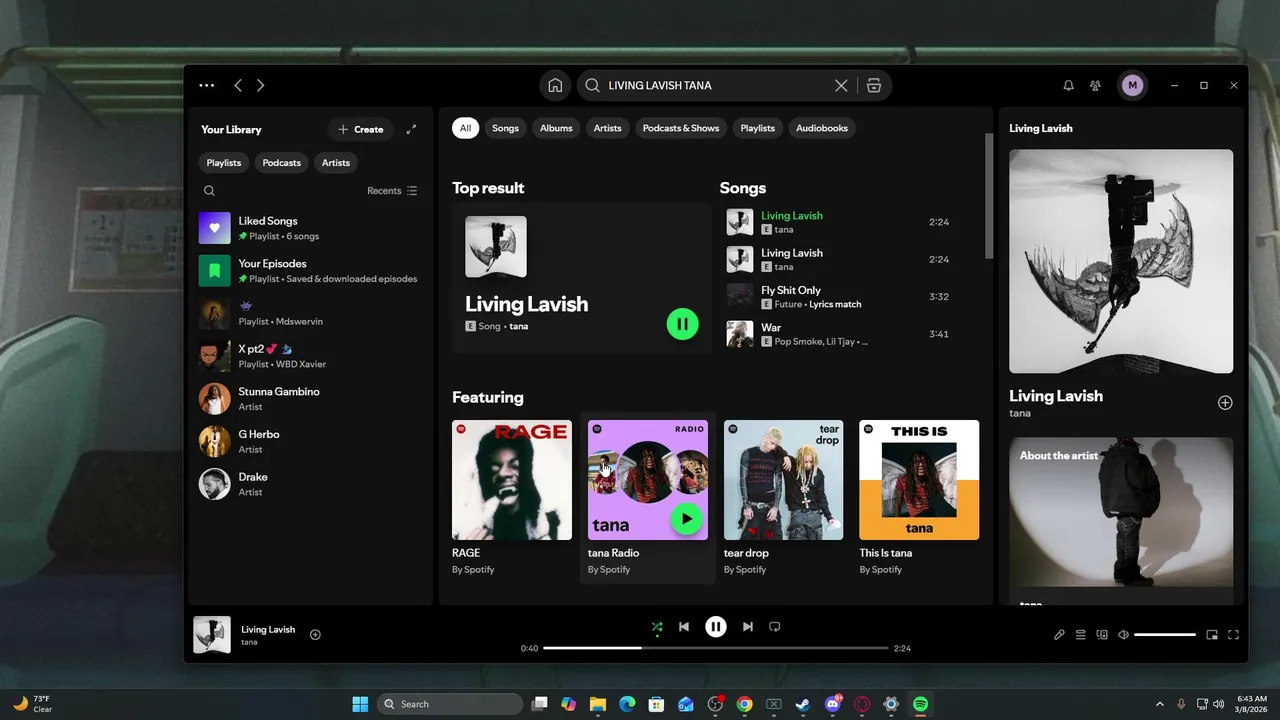
Task: Open the RAGE playlist thumbnail
Action: point(512,480)
